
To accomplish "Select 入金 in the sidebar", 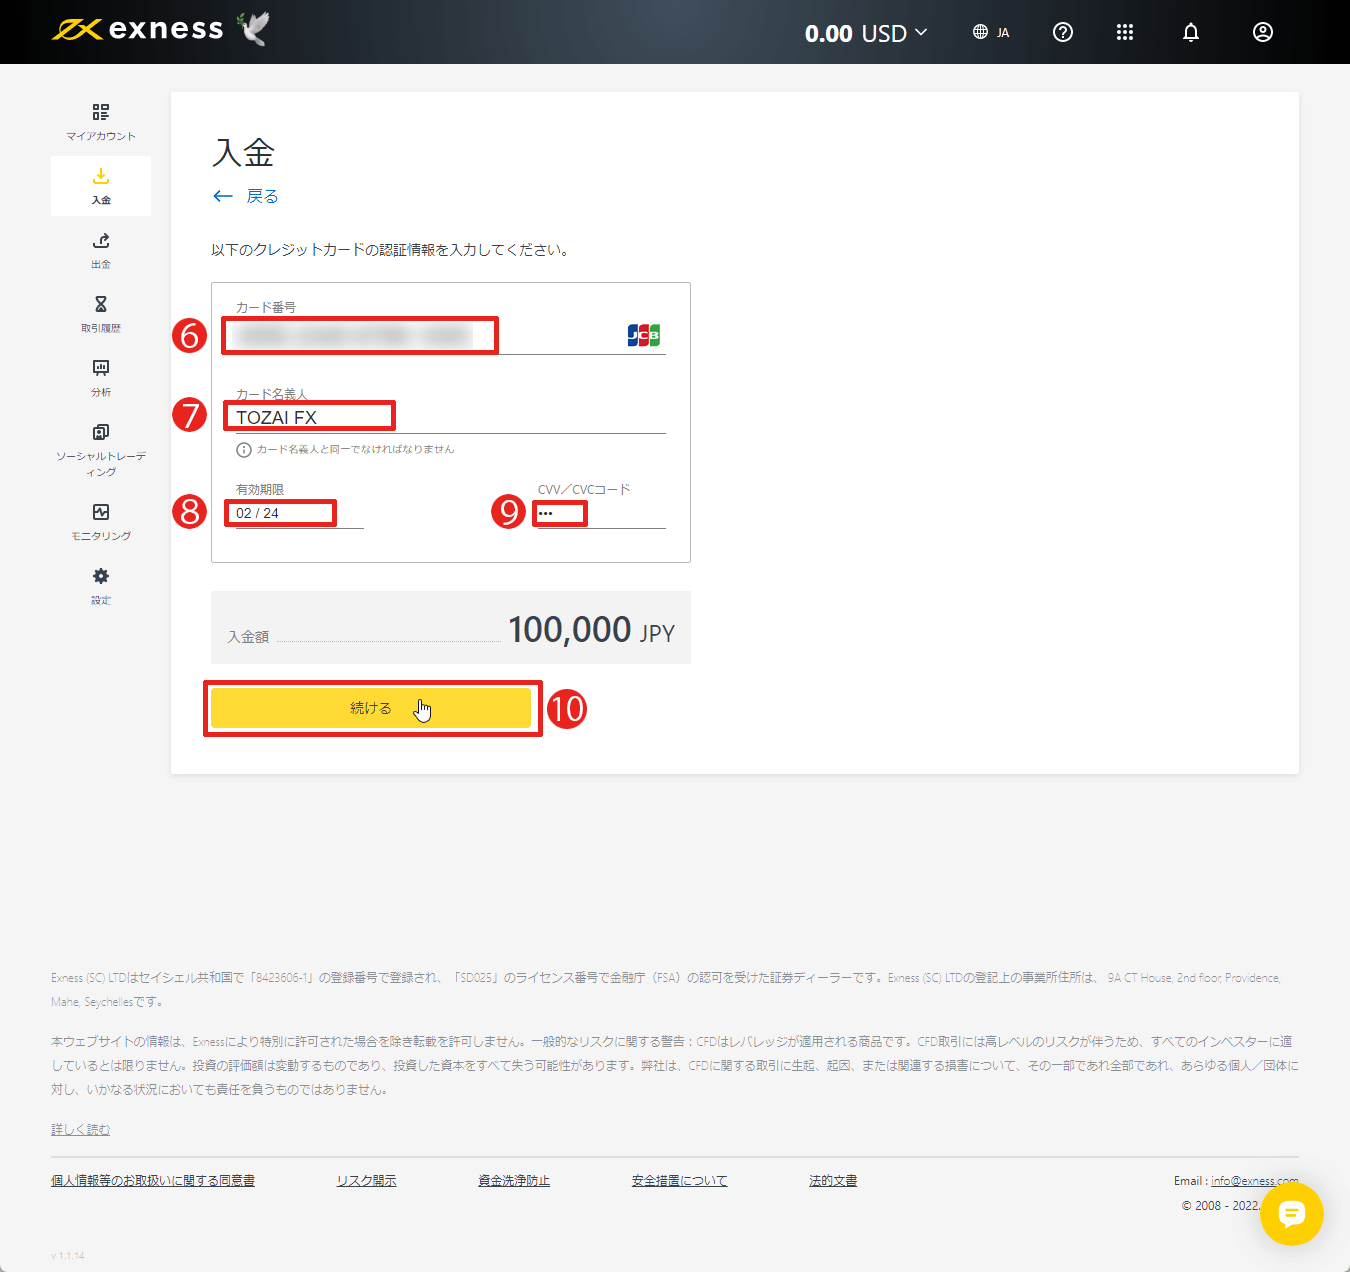I will pyautogui.click(x=100, y=185).
